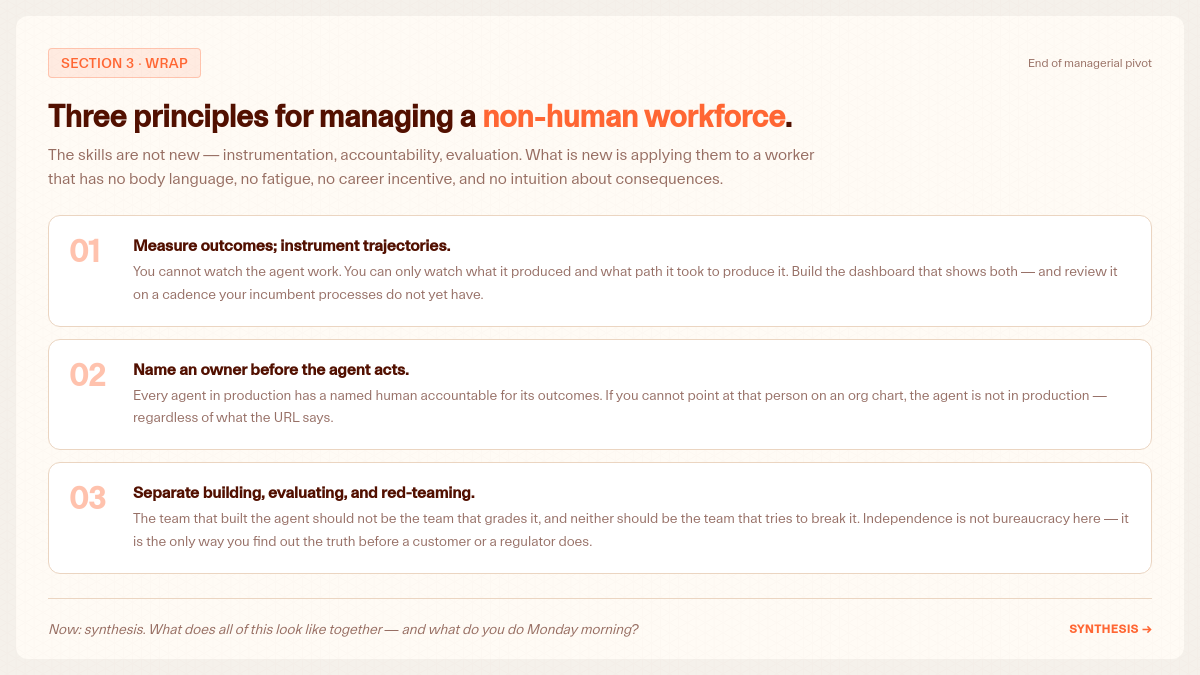Click the second principle's description text

pos(620,407)
